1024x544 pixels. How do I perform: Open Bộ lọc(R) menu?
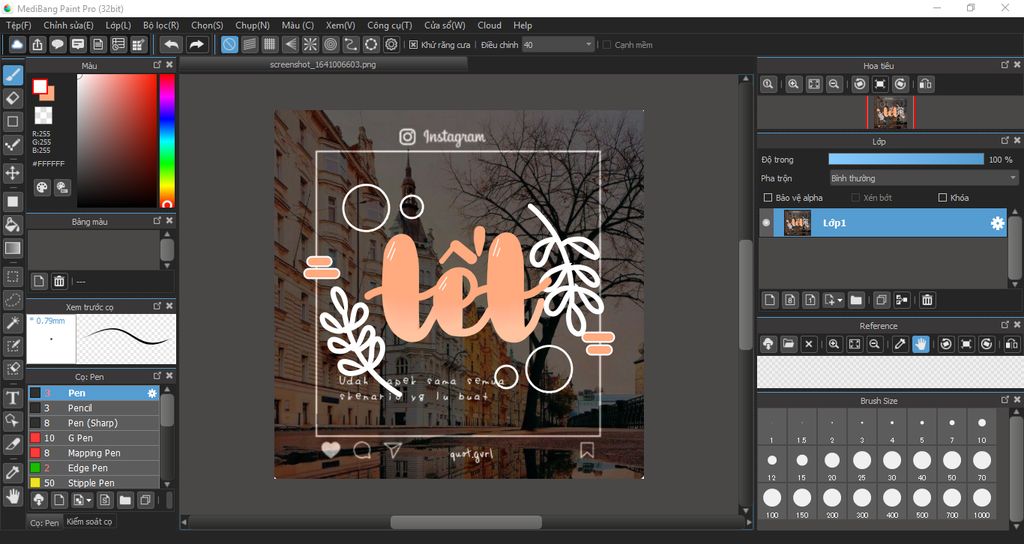coord(161,25)
